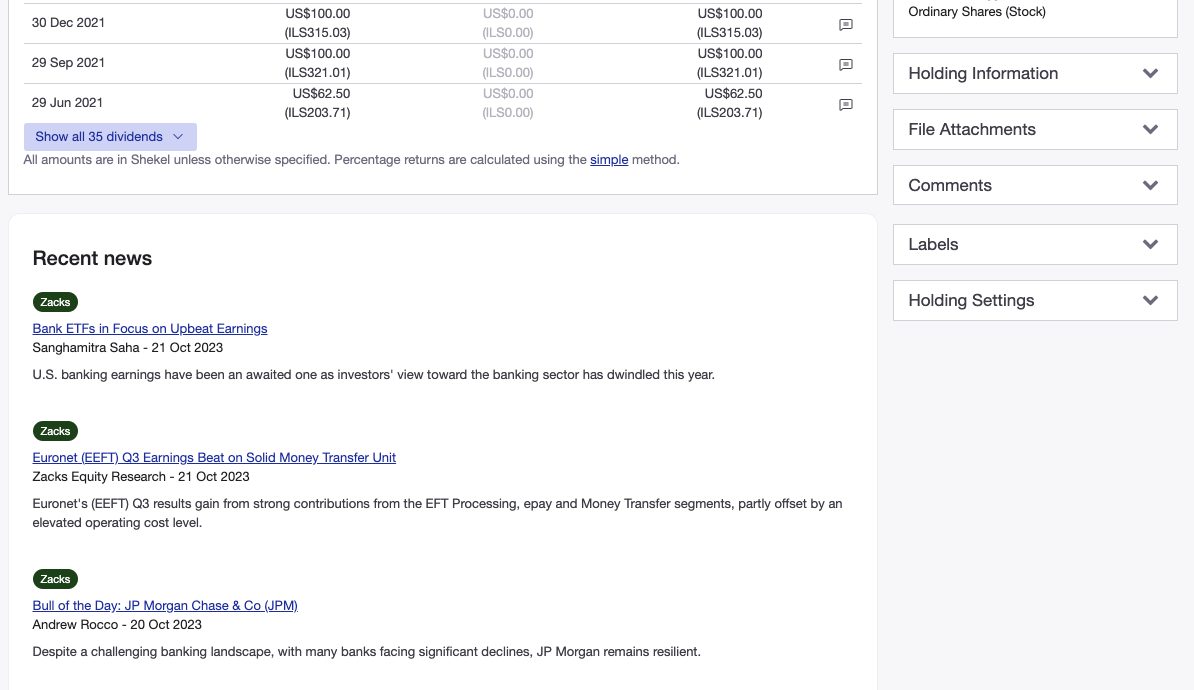Show all 35 dividends
This screenshot has height=690, width=1194.
coord(110,136)
